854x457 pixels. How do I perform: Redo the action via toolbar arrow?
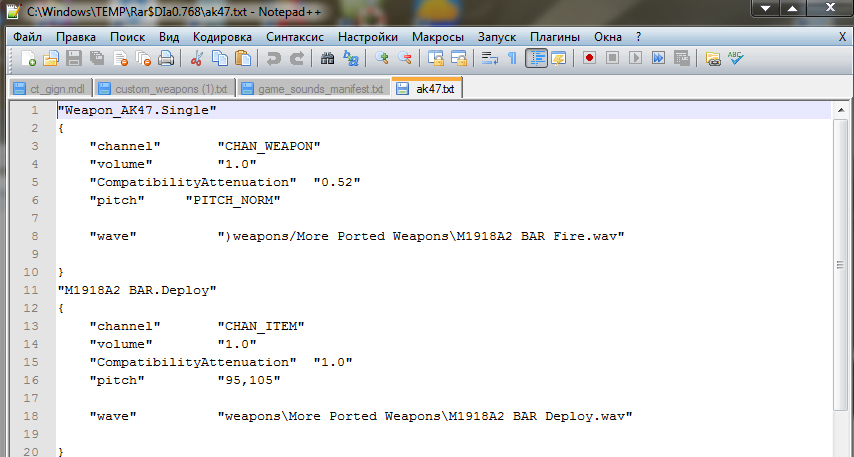coord(296,58)
